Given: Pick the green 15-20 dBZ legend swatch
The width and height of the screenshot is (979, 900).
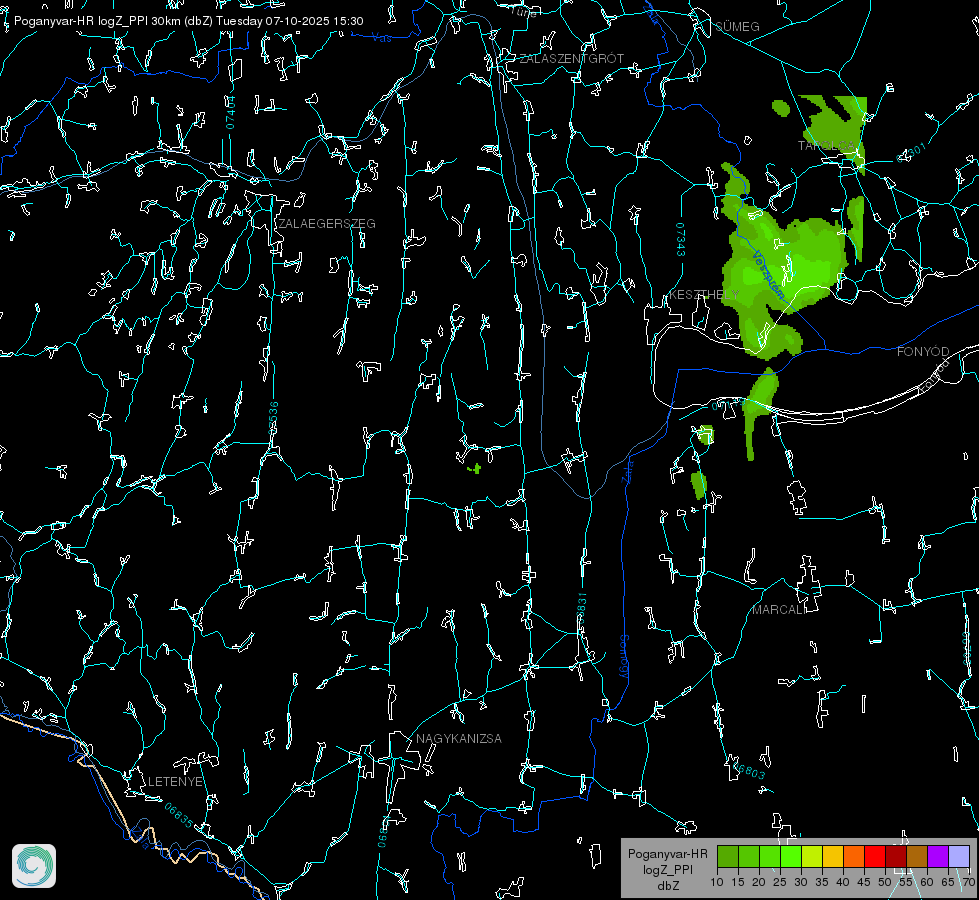Looking at the screenshot, I should (749, 856).
